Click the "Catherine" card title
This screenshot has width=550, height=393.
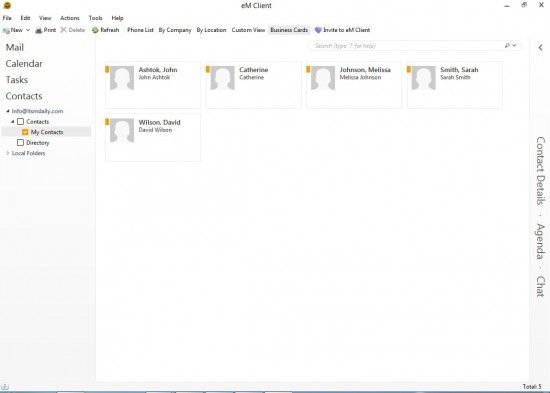pos(254,70)
